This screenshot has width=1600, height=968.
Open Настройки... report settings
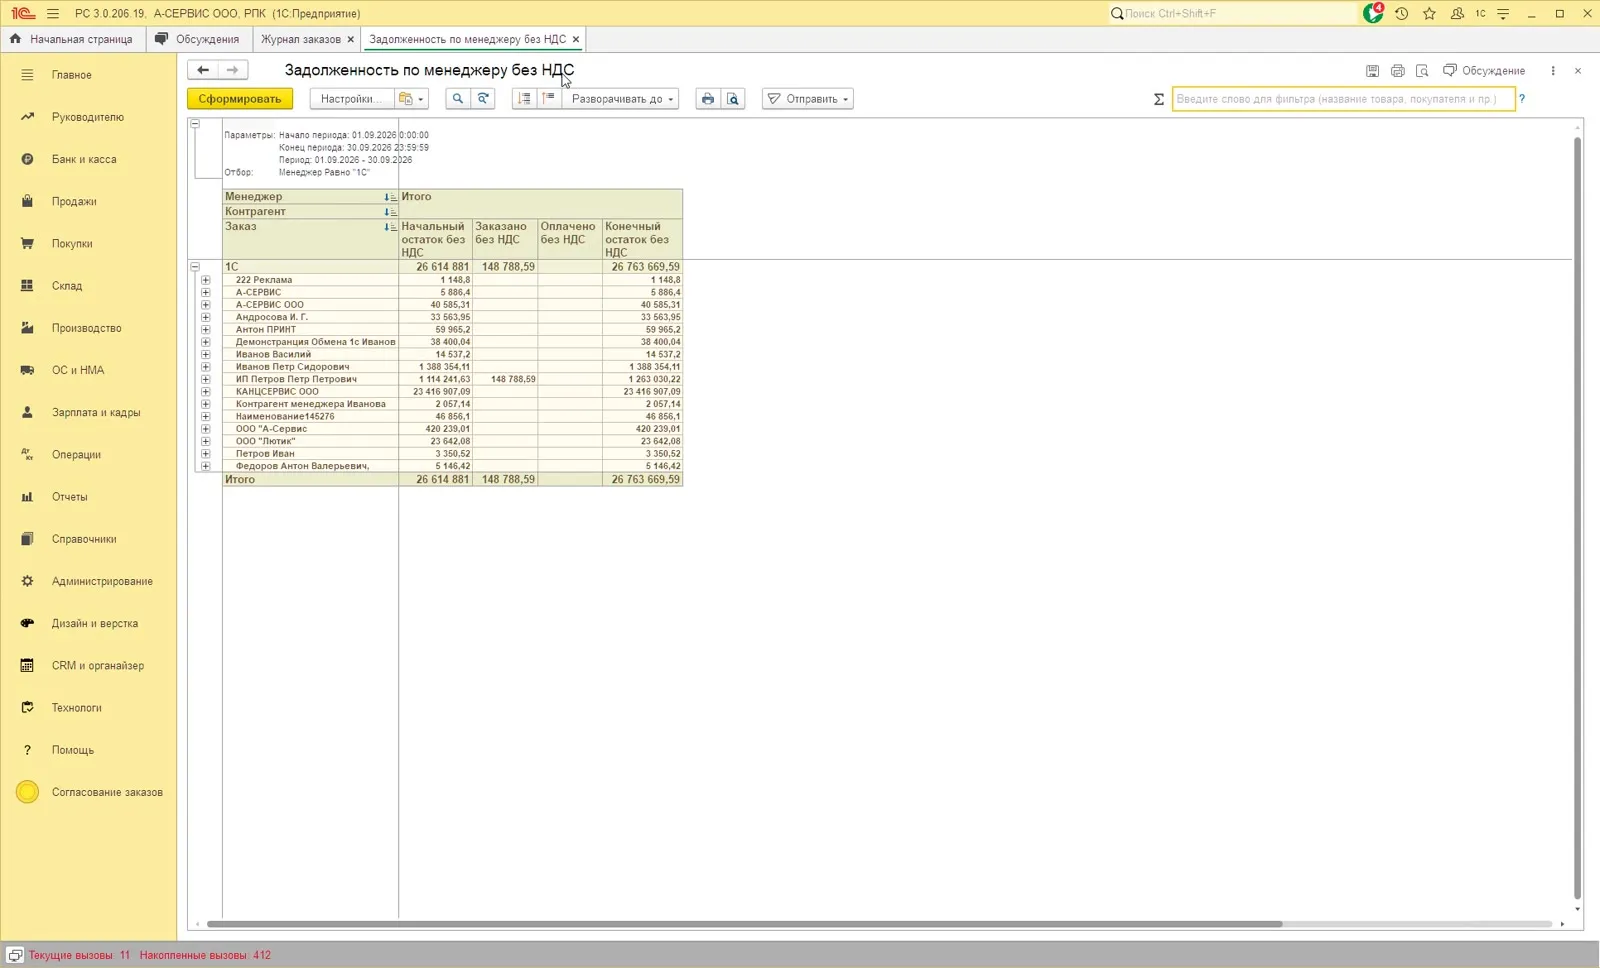(x=351, y=99)
